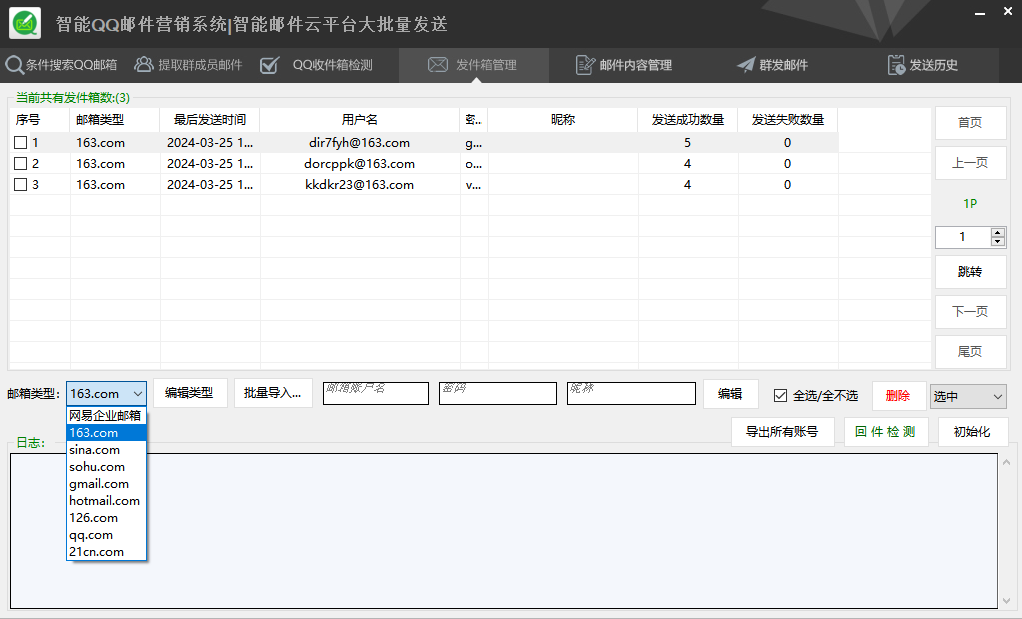Click the paper plane icon of 群发邮件
The image size is (1022, 619).
(x=746, y=65)
